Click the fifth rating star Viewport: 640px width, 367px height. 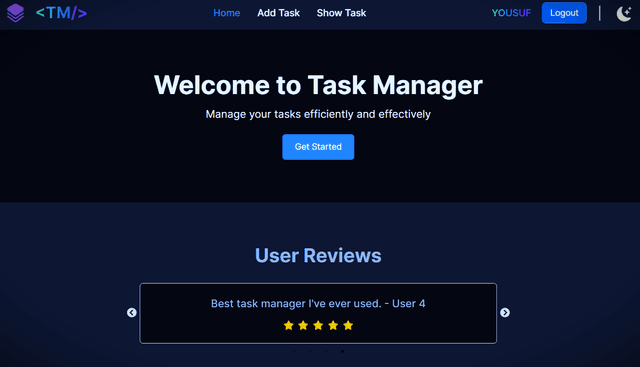(x=348, y=325)
